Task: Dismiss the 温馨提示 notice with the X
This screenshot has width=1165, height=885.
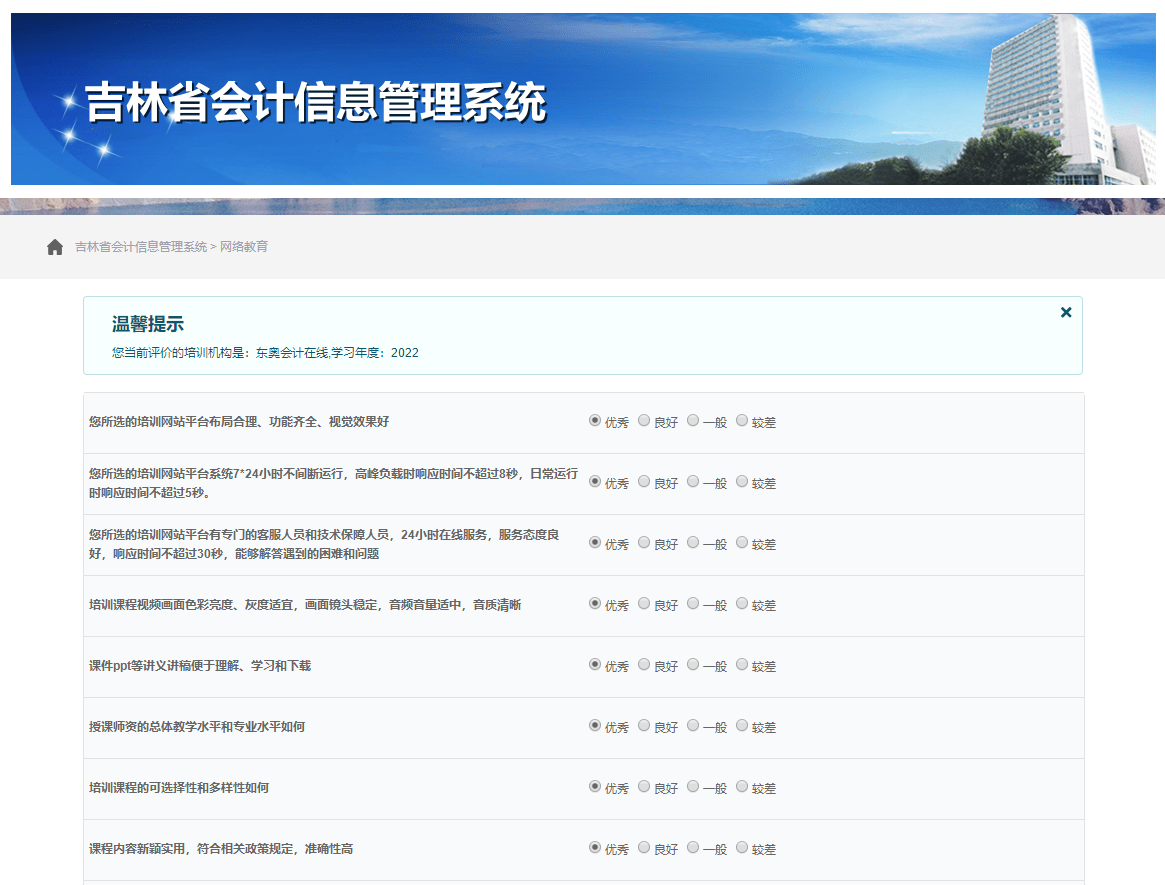Action: point(1066,312)
